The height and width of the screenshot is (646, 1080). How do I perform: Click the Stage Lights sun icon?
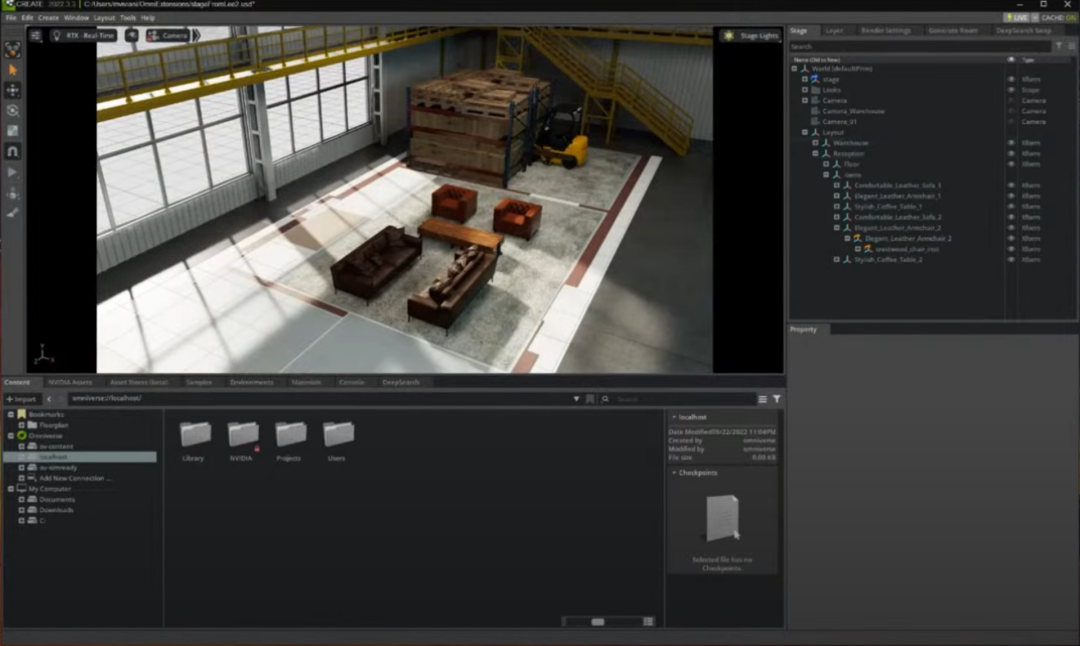[729, 36]
